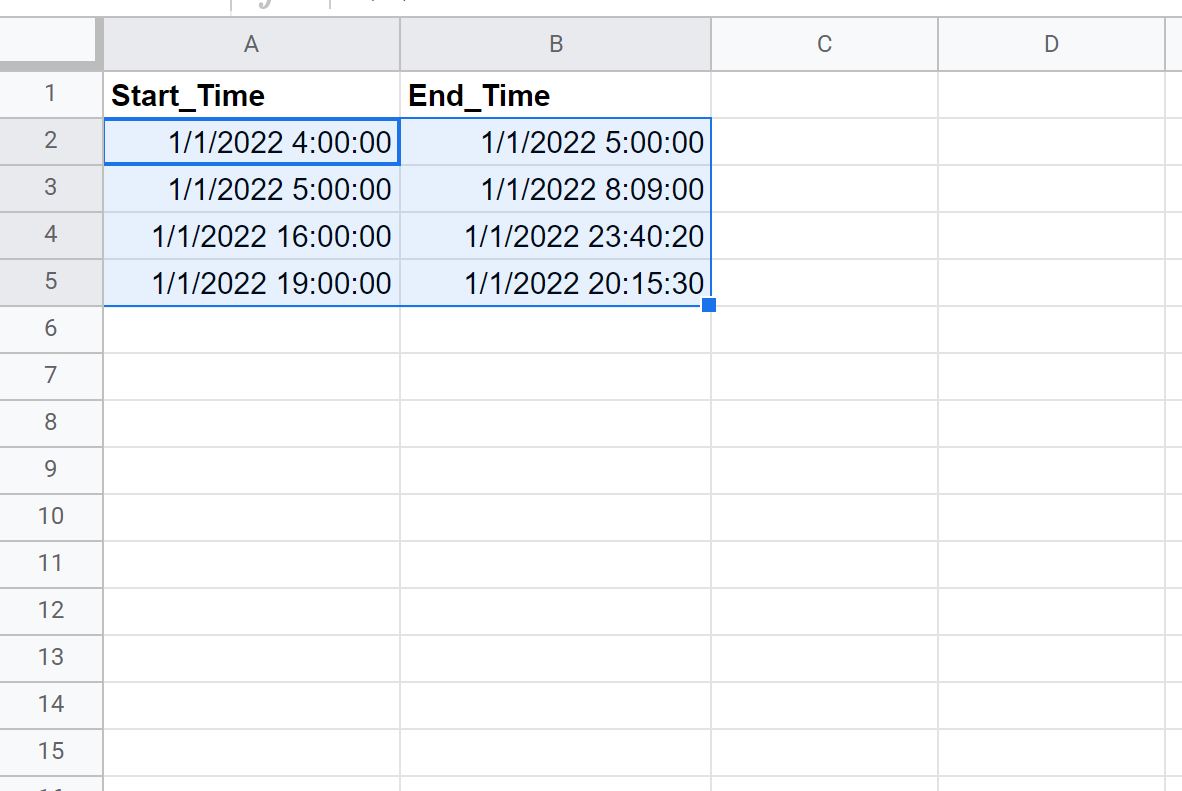Select row 6 header
This screenshot has height=791, width=1182.
tap(51, 329)
